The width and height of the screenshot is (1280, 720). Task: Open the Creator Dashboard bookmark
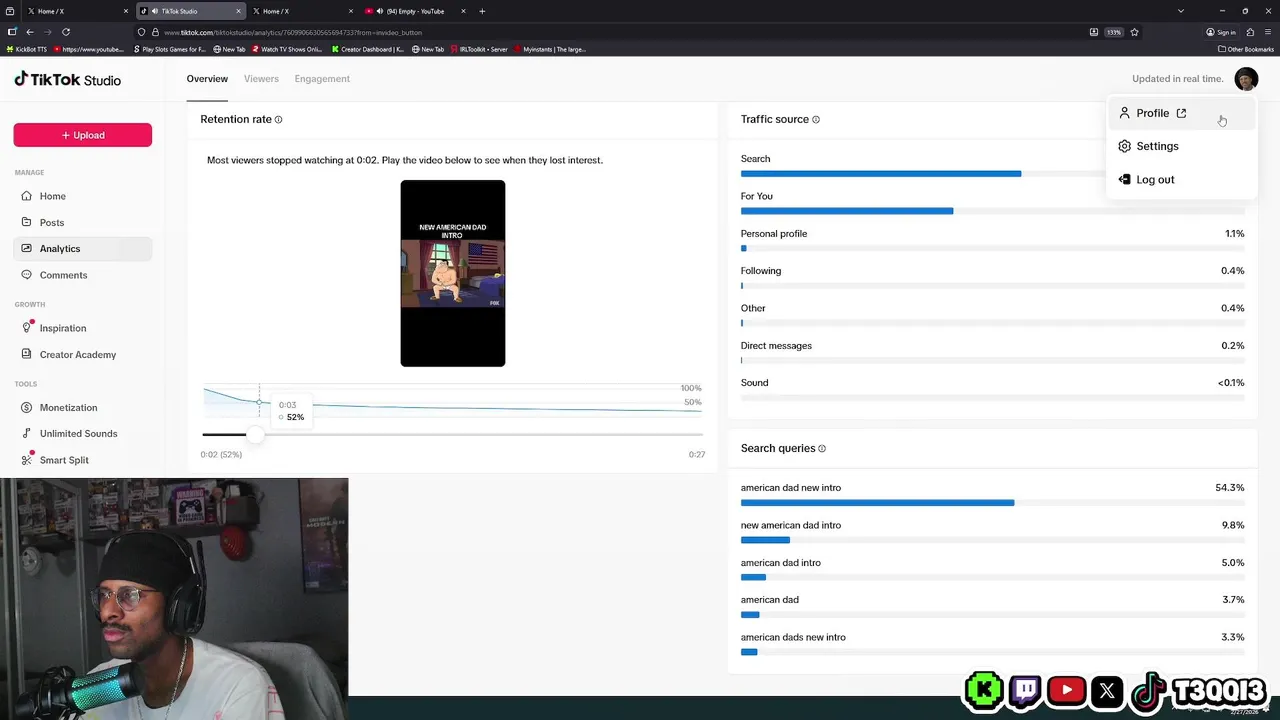[368, 49]
